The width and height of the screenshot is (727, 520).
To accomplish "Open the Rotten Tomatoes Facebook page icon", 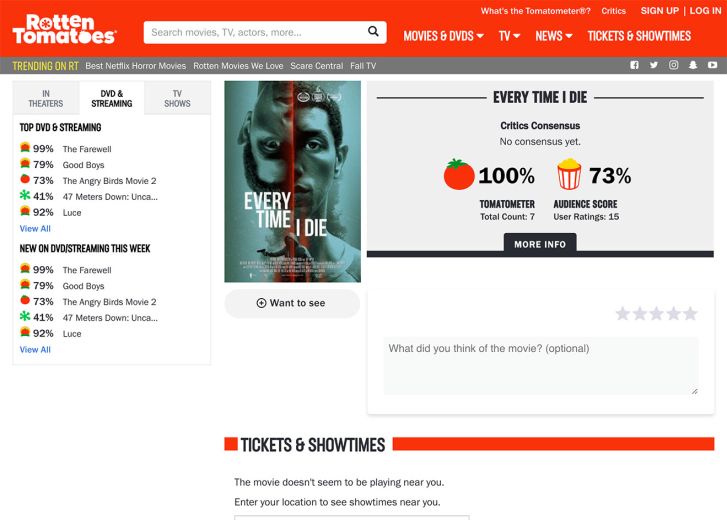I will point(634,65).
